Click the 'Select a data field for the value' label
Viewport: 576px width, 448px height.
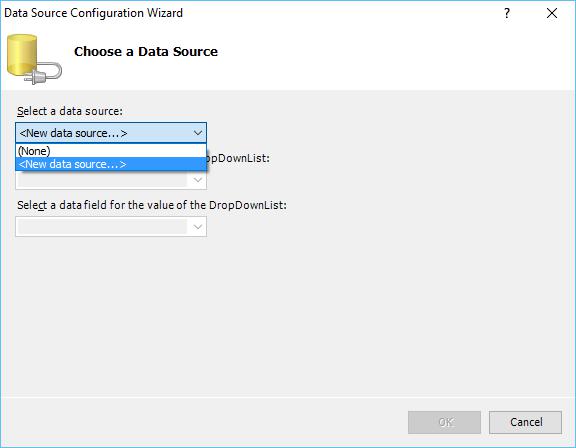(x=152, y=205)
